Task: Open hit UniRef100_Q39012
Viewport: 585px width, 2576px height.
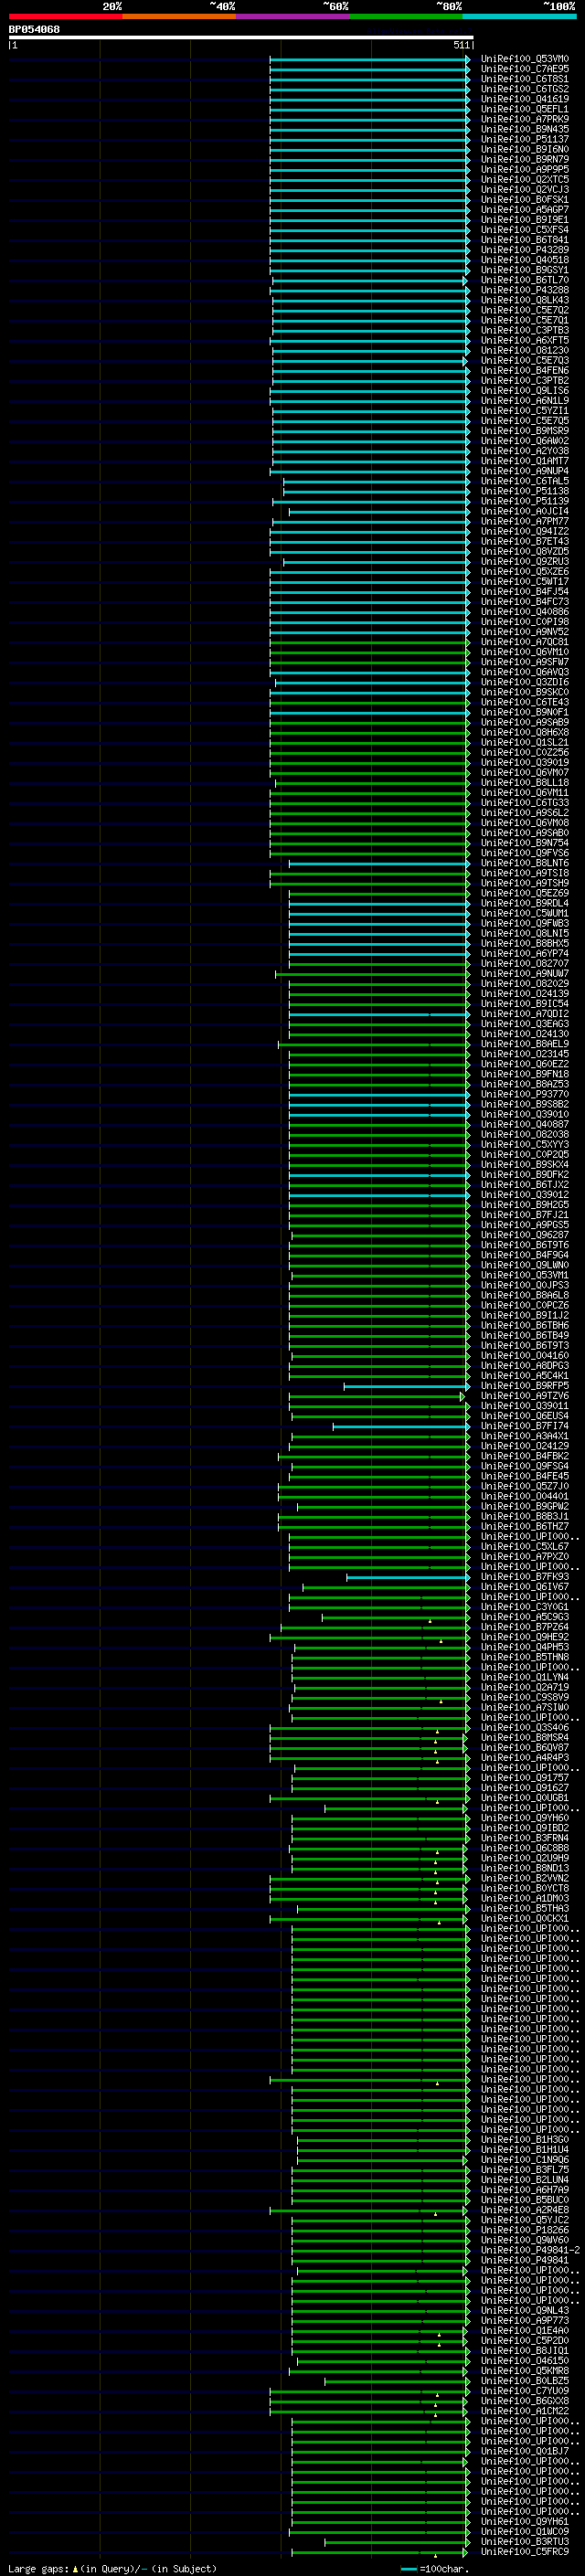Action: coord(524,1194)
